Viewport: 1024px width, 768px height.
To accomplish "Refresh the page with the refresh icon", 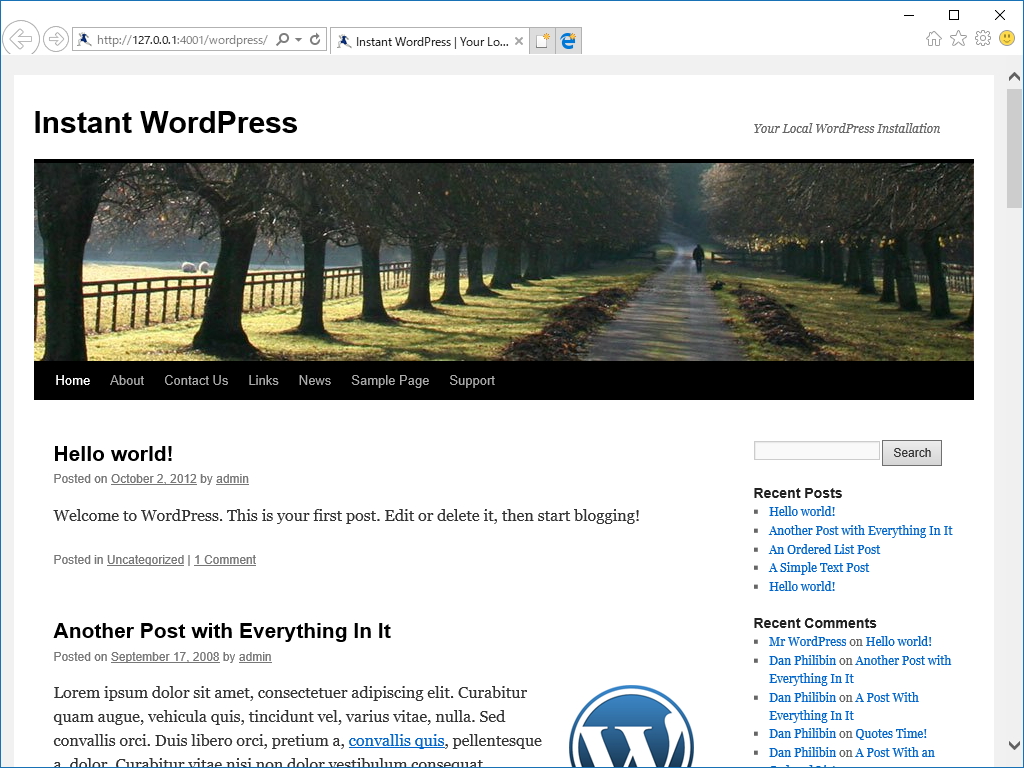I will point(314,38).
